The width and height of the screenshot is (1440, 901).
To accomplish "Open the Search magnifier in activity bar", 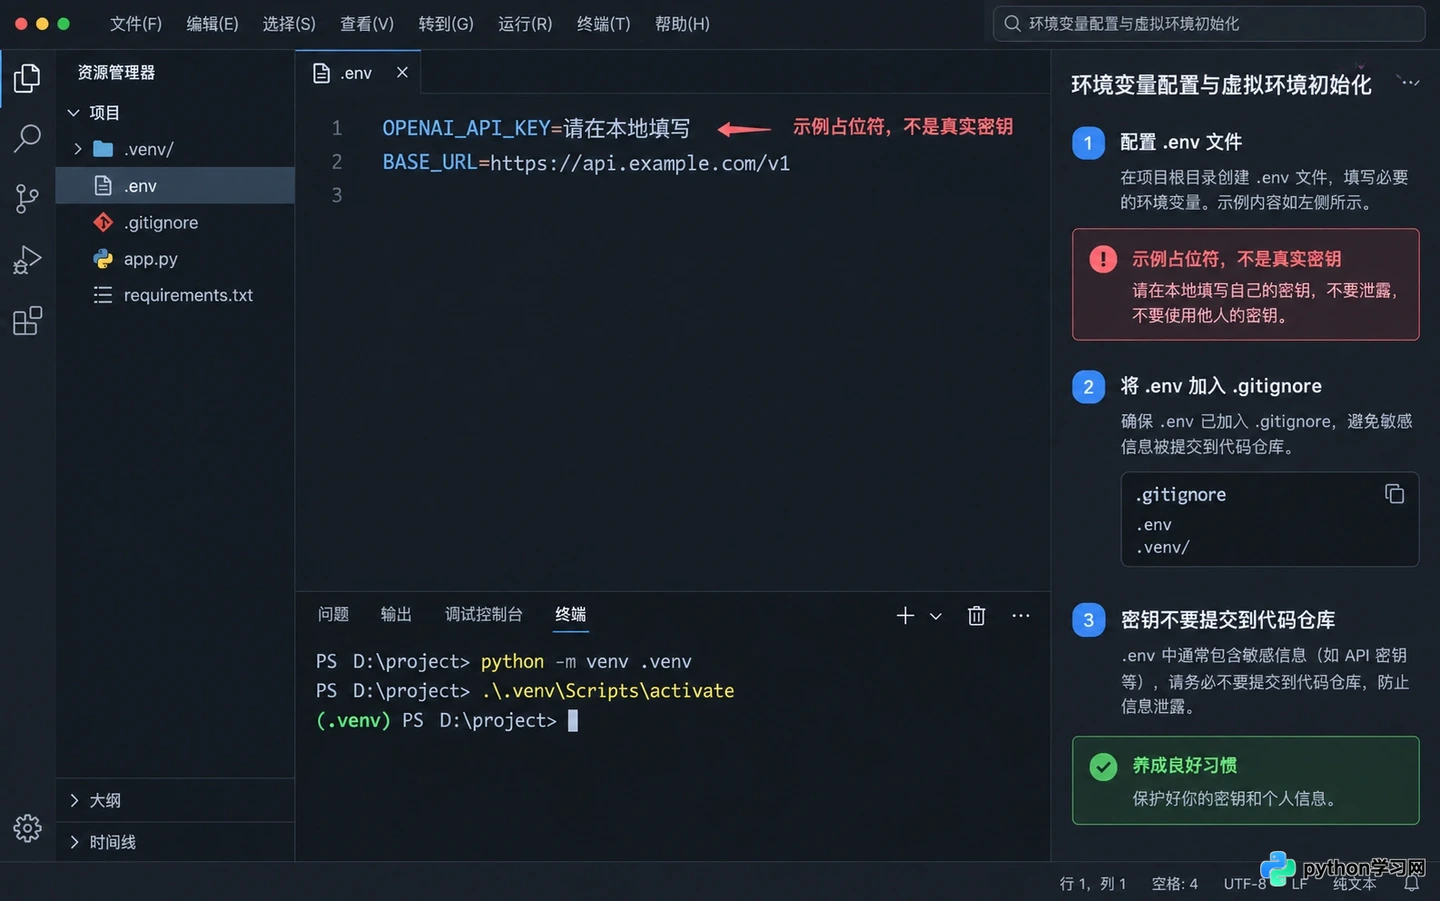I will click(x=27, y=138).
